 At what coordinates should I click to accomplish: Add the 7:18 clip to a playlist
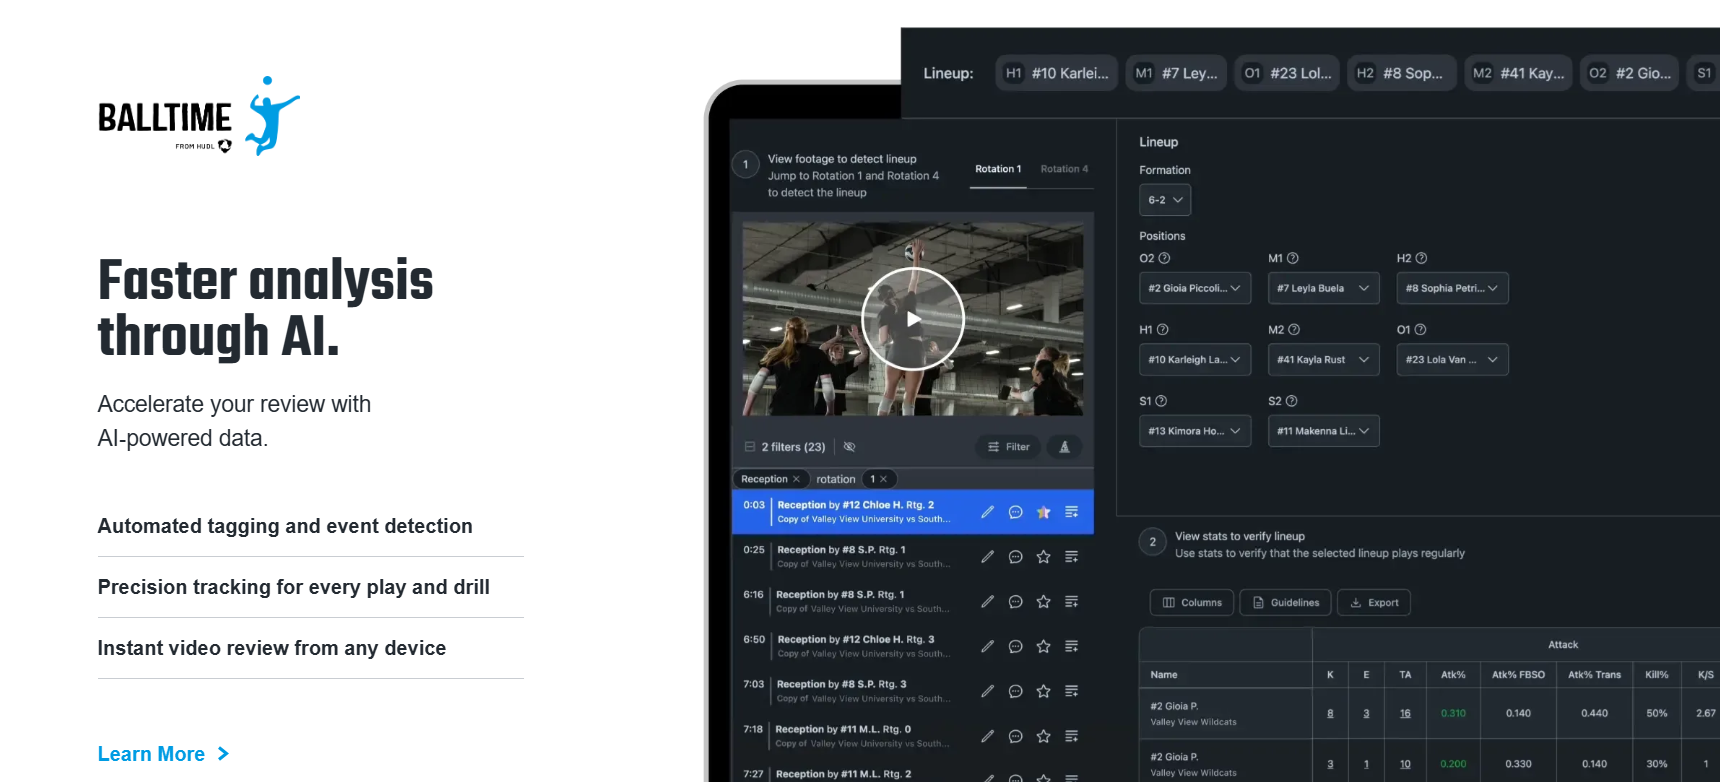(1071, 736)
